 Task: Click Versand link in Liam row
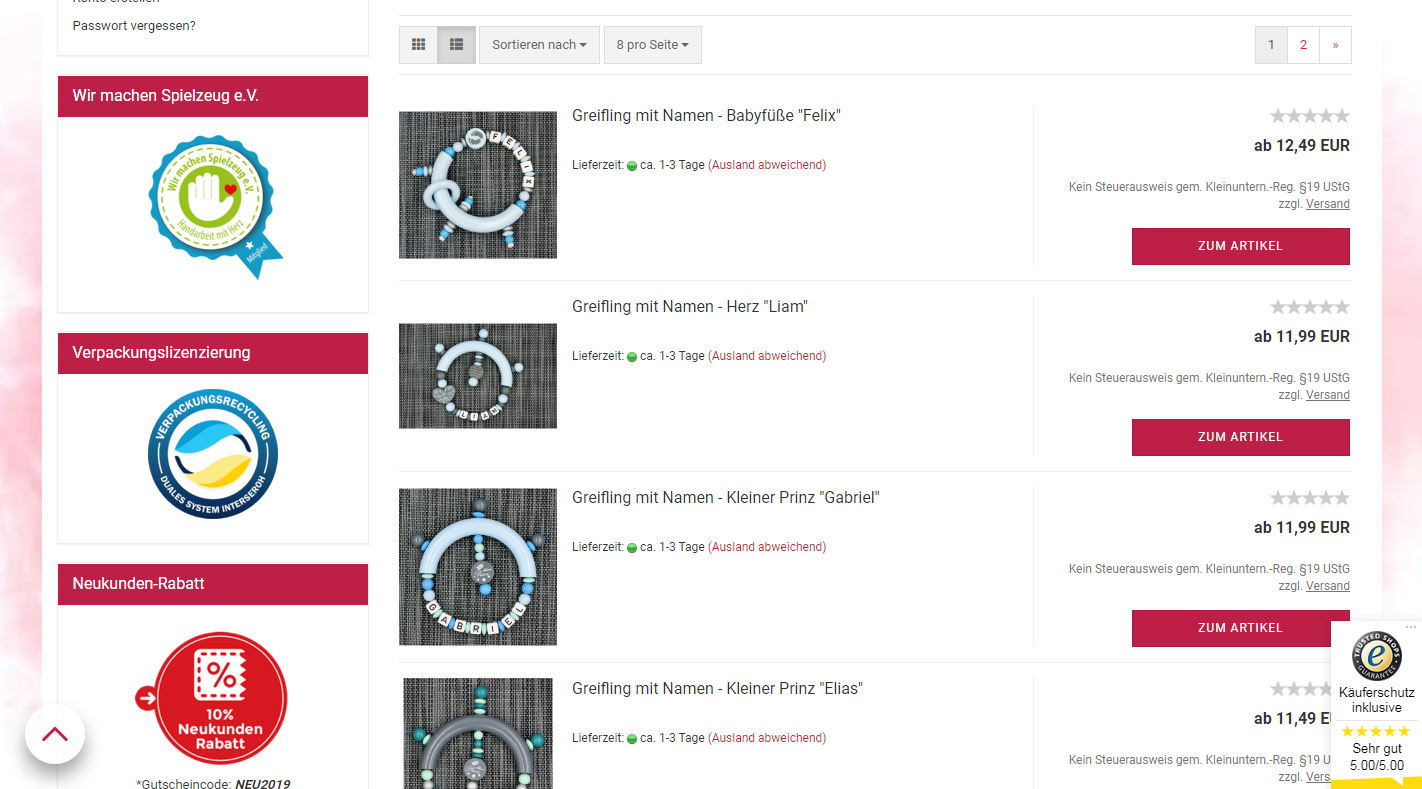(1328, 395)
